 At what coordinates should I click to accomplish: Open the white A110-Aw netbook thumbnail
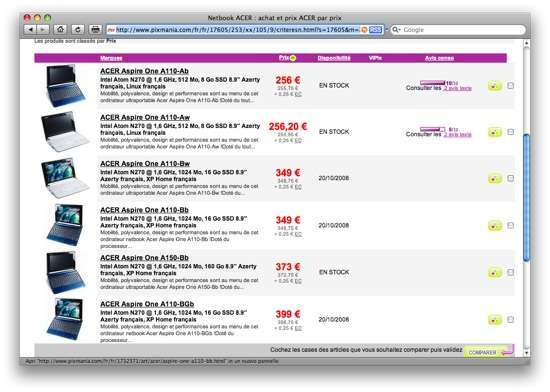pos(65,132)
